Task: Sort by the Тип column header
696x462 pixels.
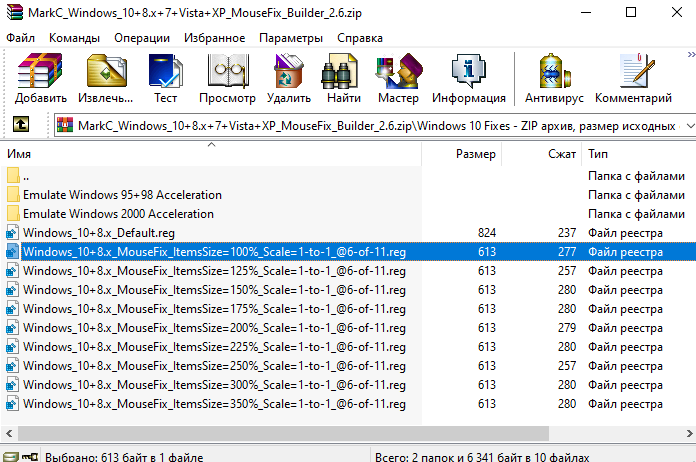Action: tap(639, 154)
